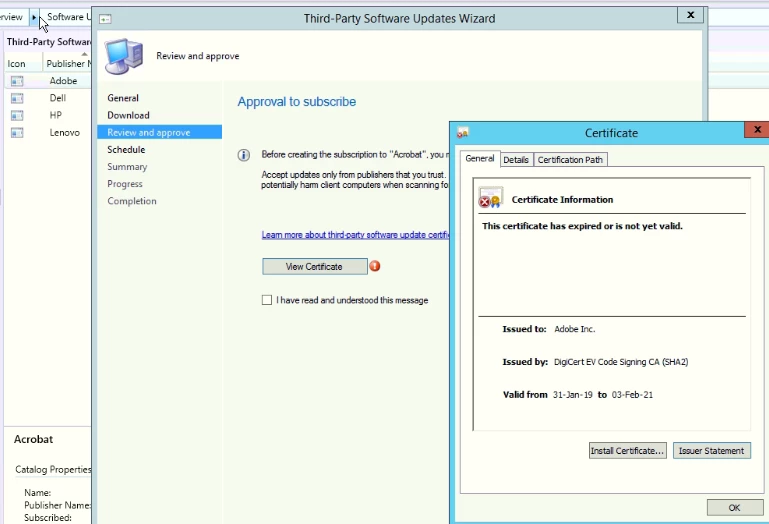
Task: Click the Completion wizard step
Action: pyautogui.click(x=132, y=201)
